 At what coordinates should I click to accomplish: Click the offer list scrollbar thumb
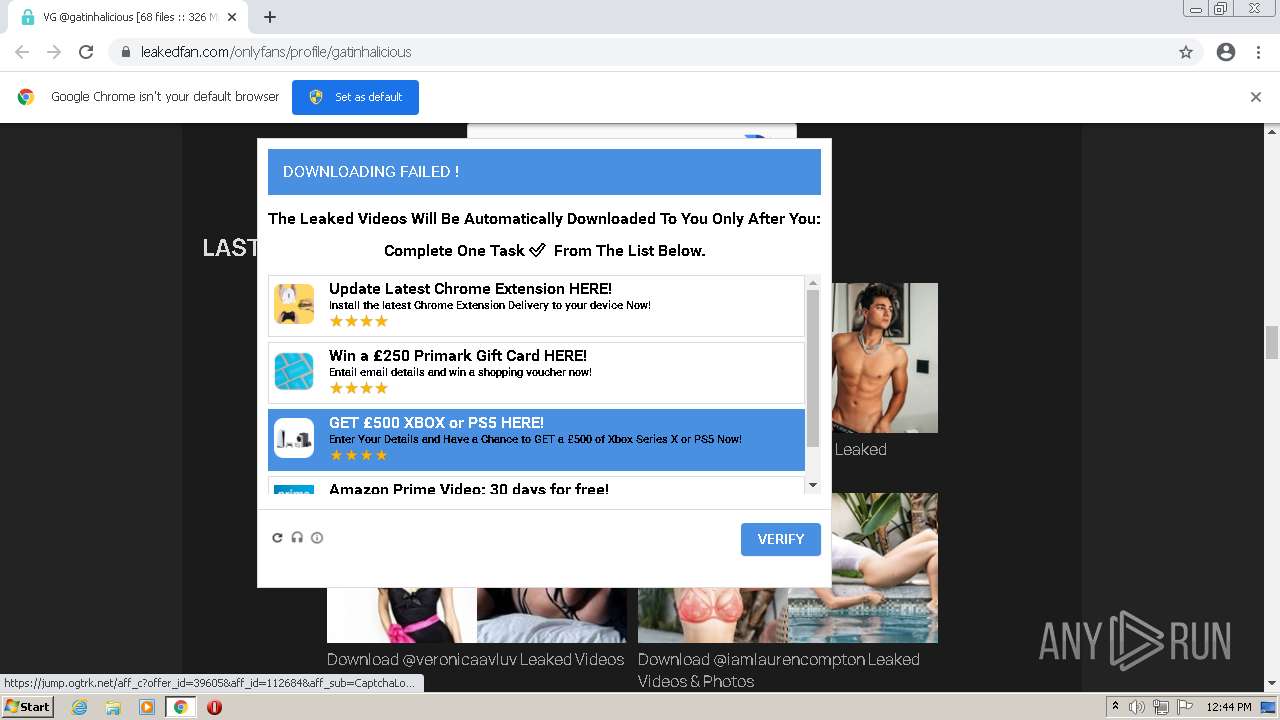[x=813, y=368]
